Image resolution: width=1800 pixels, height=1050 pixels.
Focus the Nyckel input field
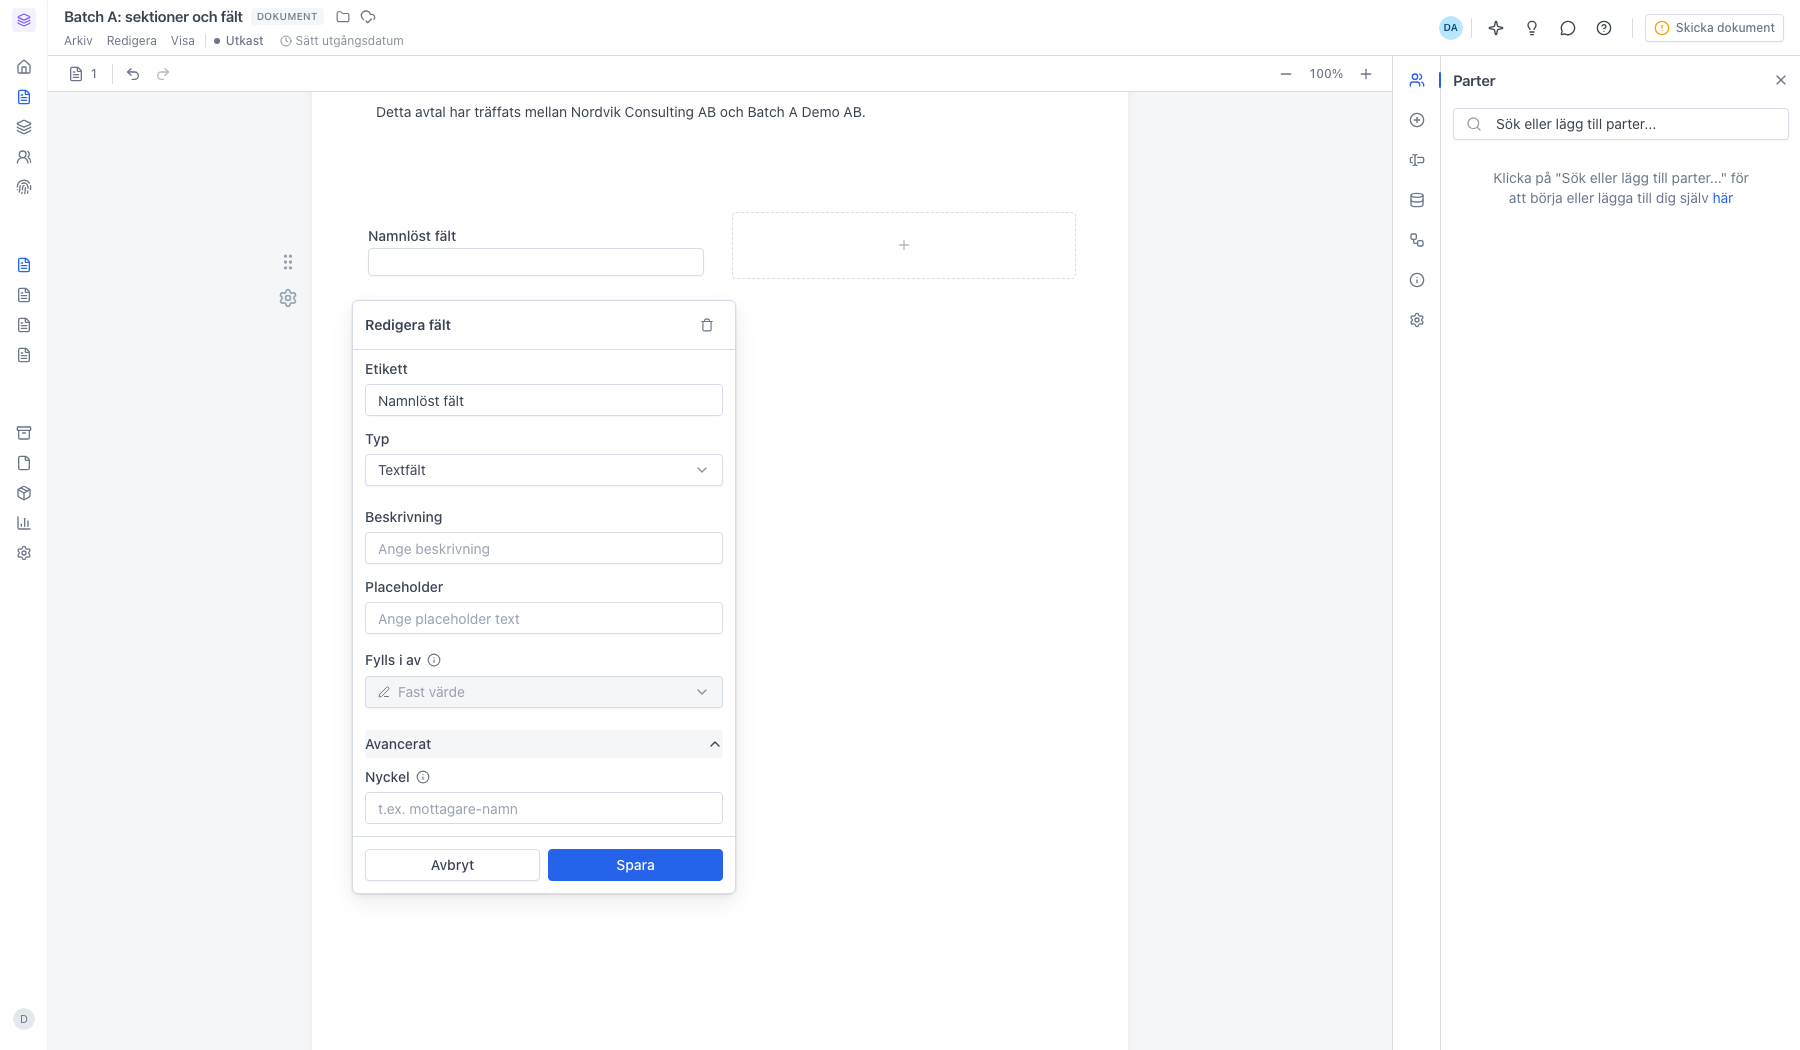point(544,808)
